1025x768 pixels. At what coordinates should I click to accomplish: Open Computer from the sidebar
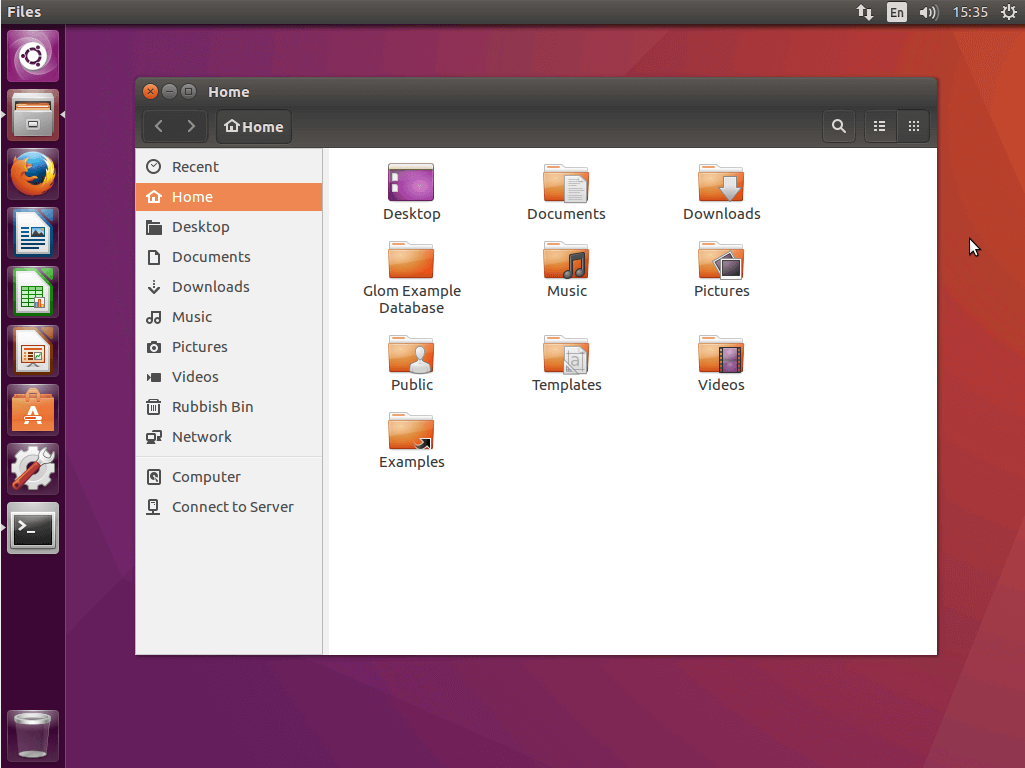229,477
